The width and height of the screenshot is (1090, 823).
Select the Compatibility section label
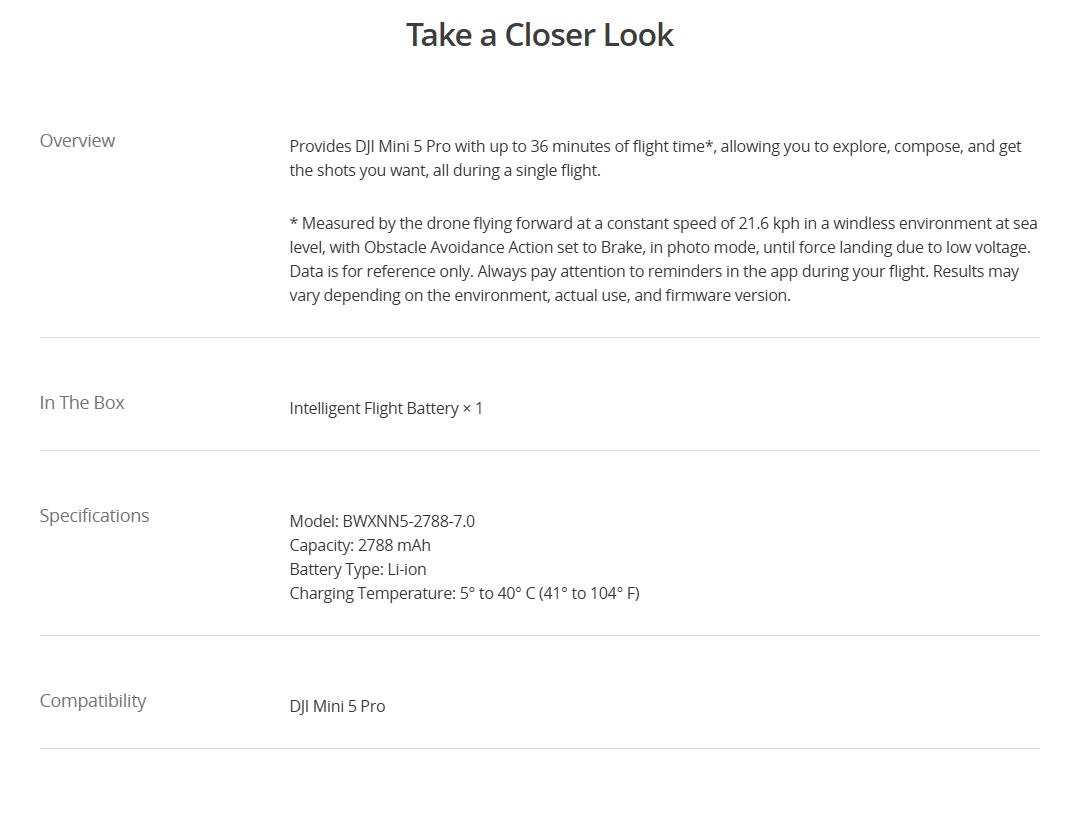pyautogui.click(x=93, y=701)
